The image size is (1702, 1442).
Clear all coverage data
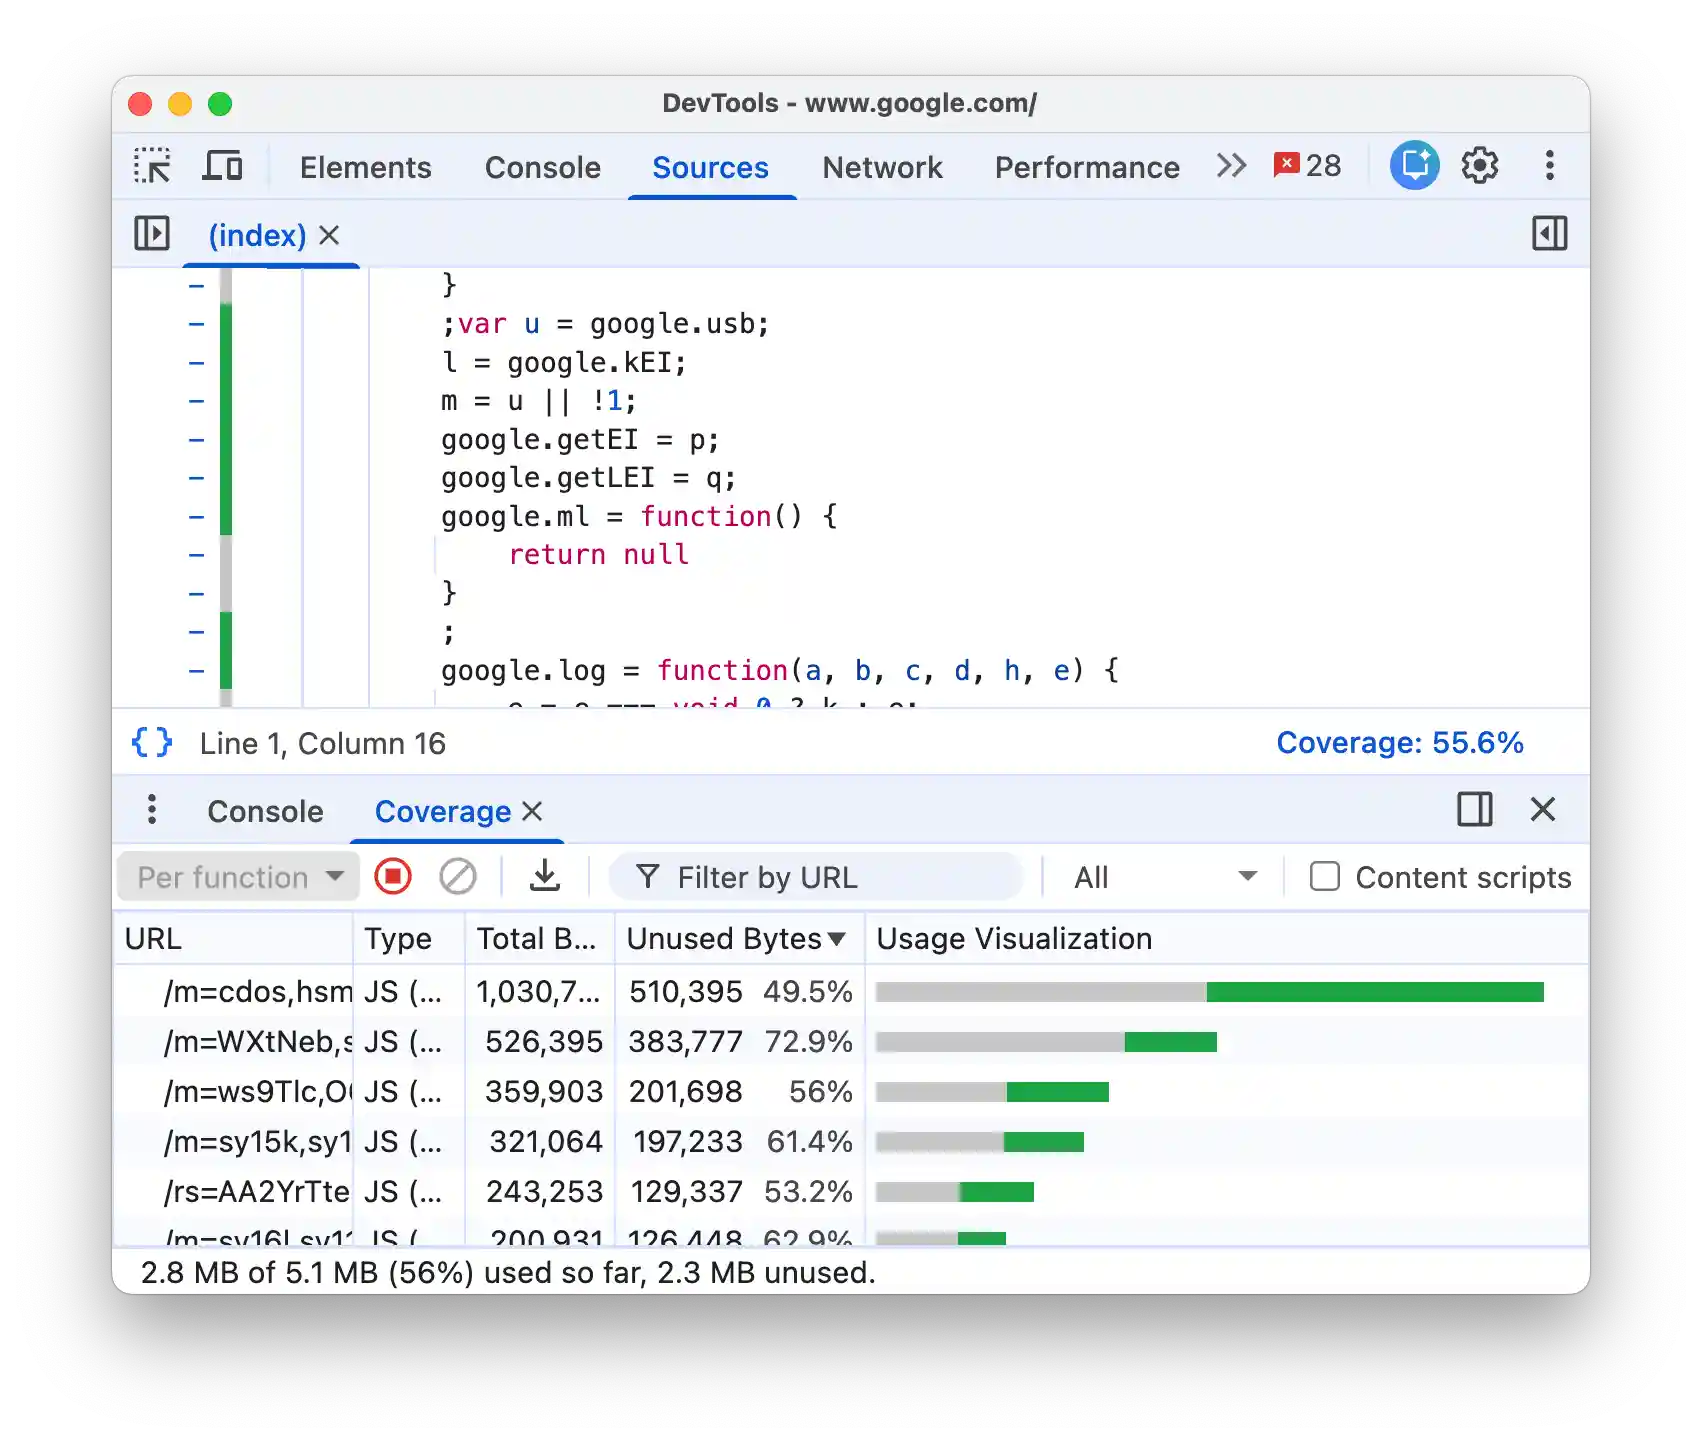tap(459, 876)
